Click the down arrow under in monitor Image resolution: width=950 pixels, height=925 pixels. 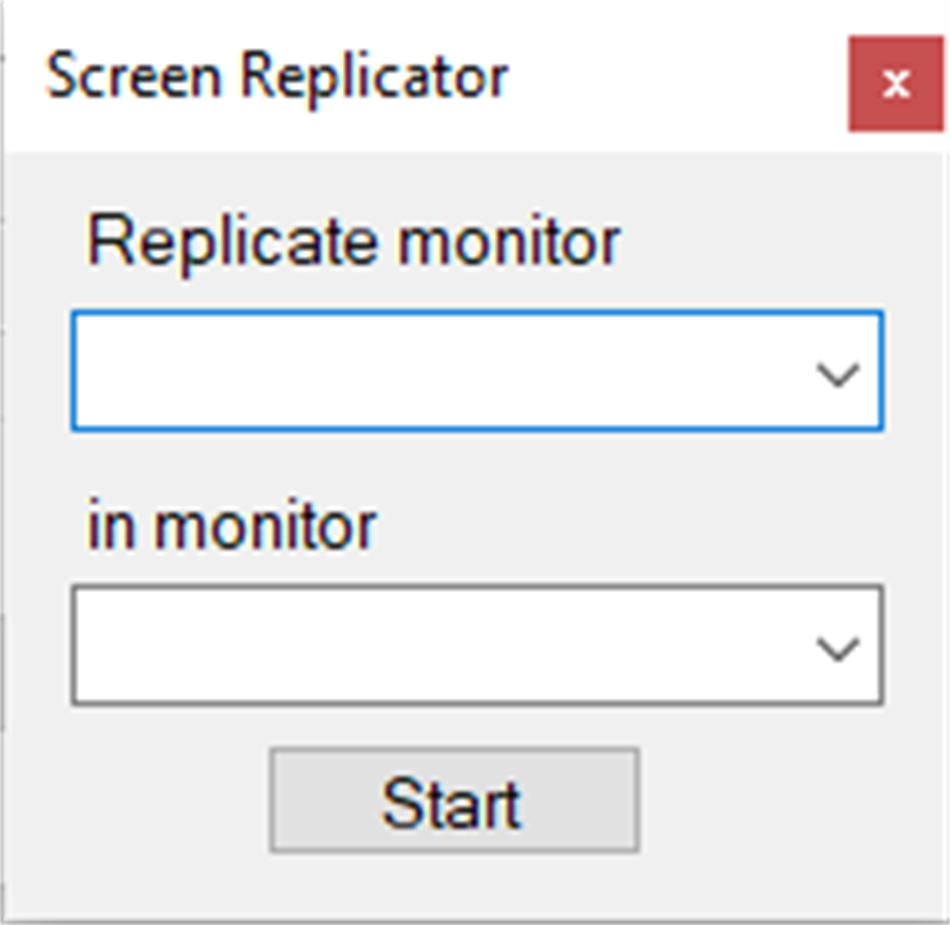click(x=838, y=649)
